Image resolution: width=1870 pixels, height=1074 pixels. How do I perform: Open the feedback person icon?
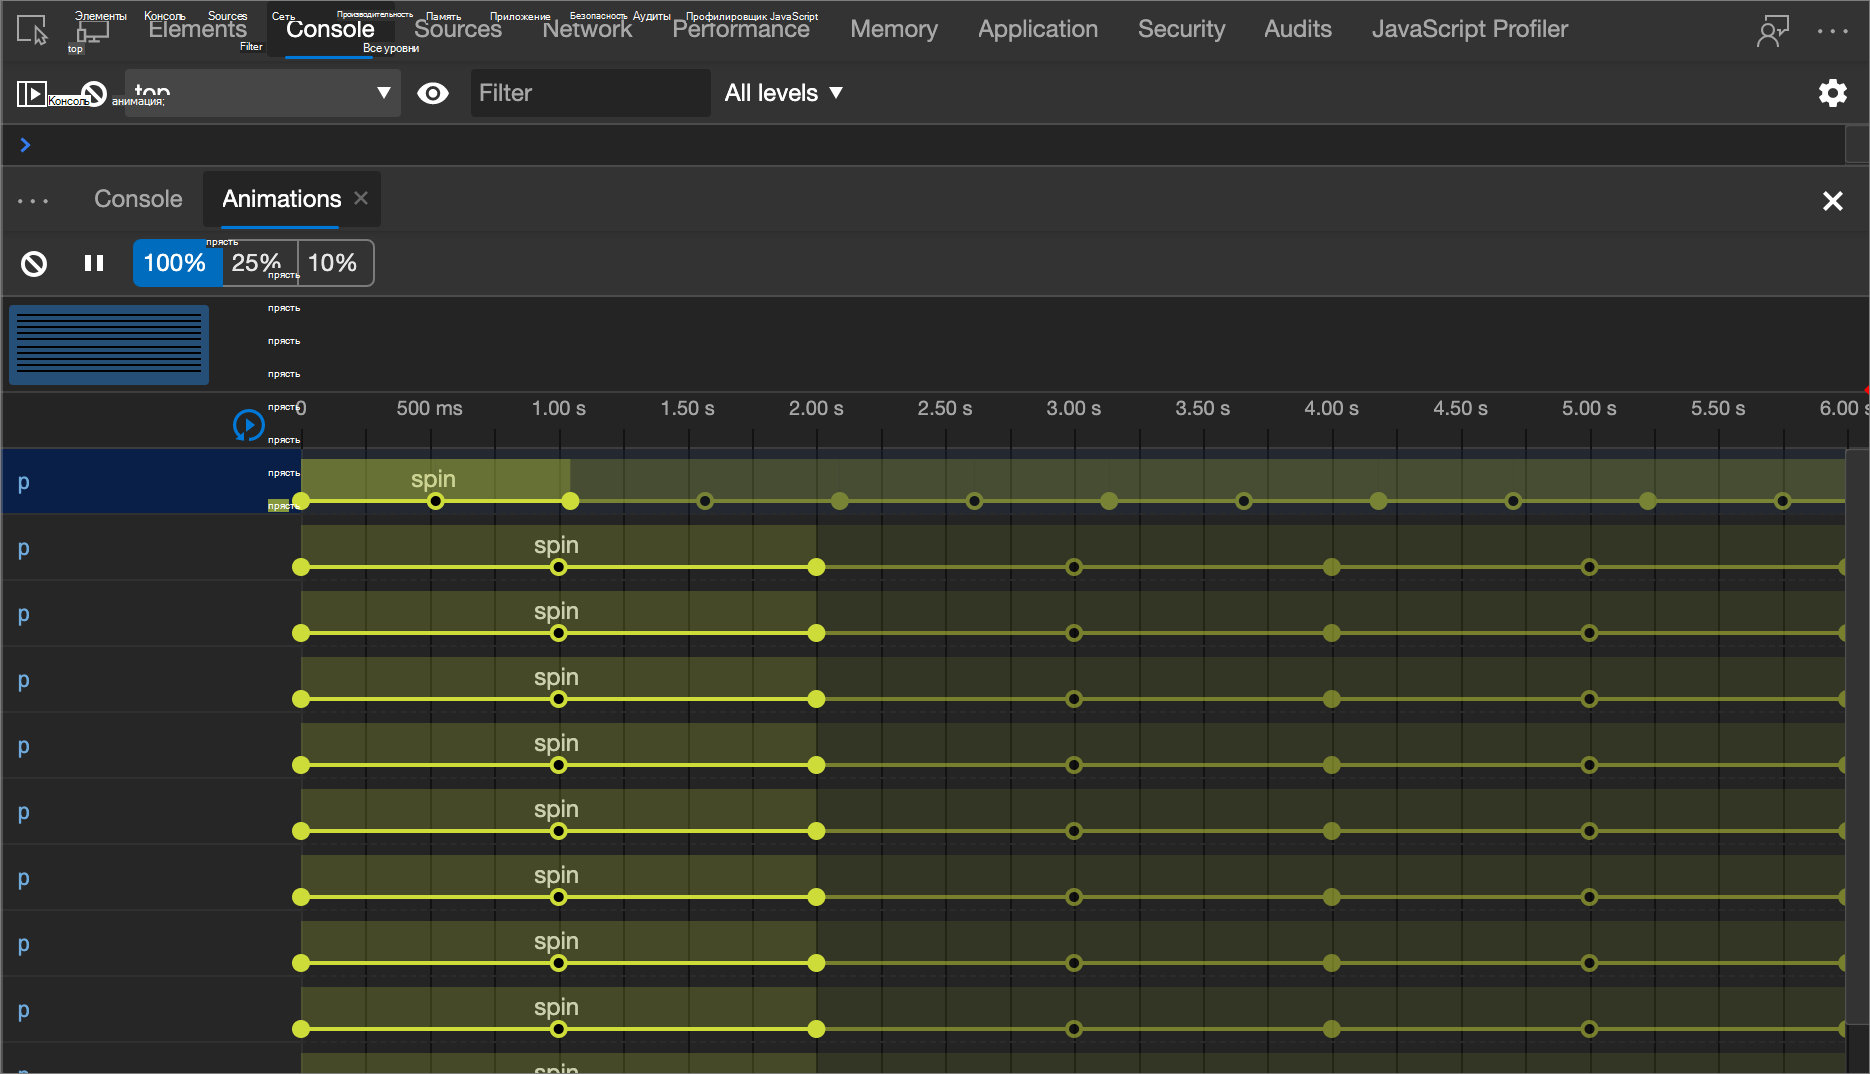[x=1772, y=30]
